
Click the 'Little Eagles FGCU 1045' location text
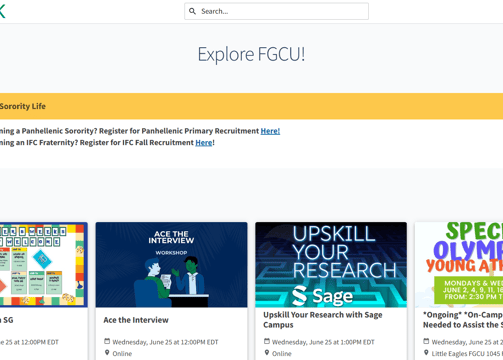(467, 354)
